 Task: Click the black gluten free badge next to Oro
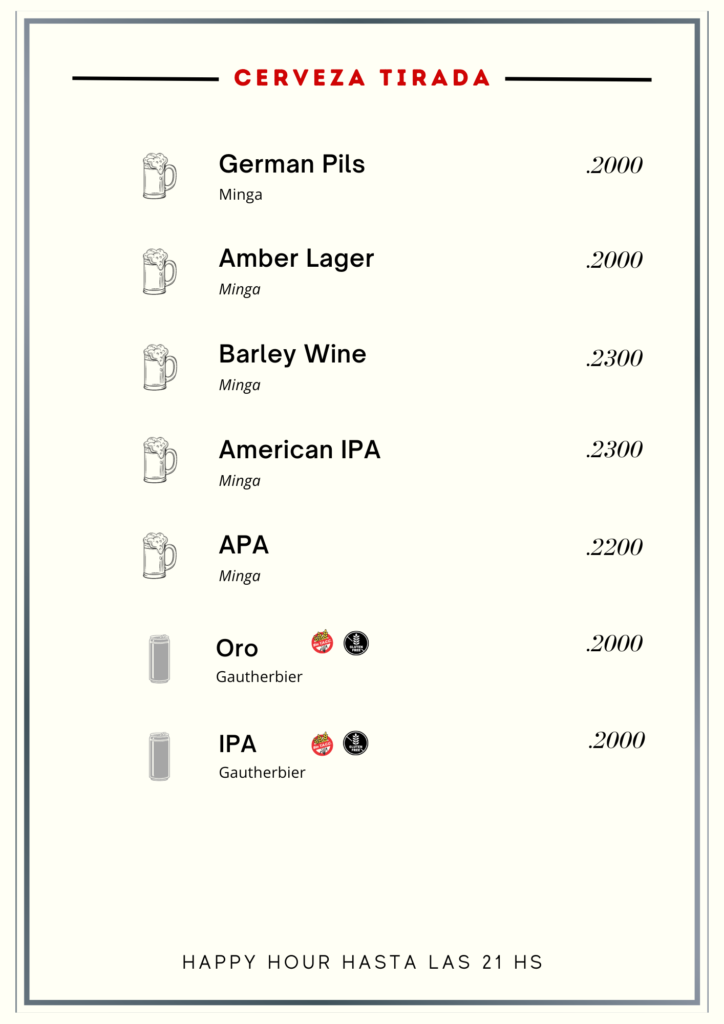tap(356, 643)
